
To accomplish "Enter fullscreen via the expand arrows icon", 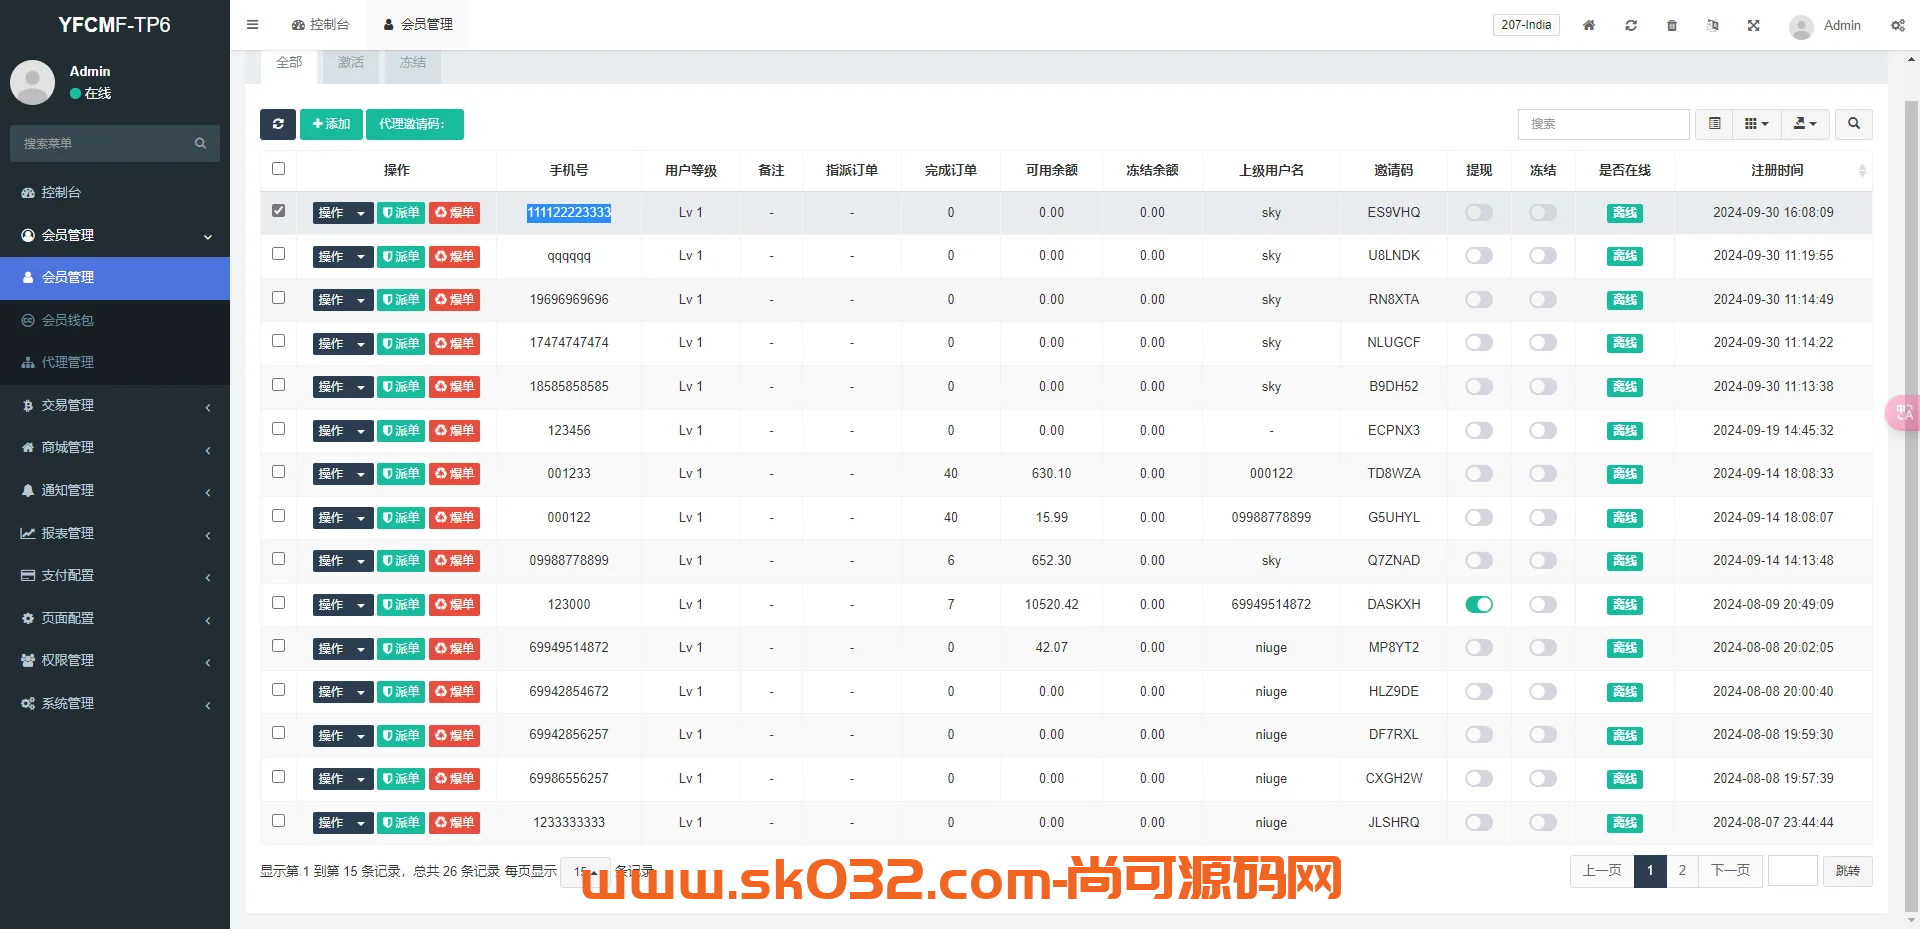I will 1753,25.
